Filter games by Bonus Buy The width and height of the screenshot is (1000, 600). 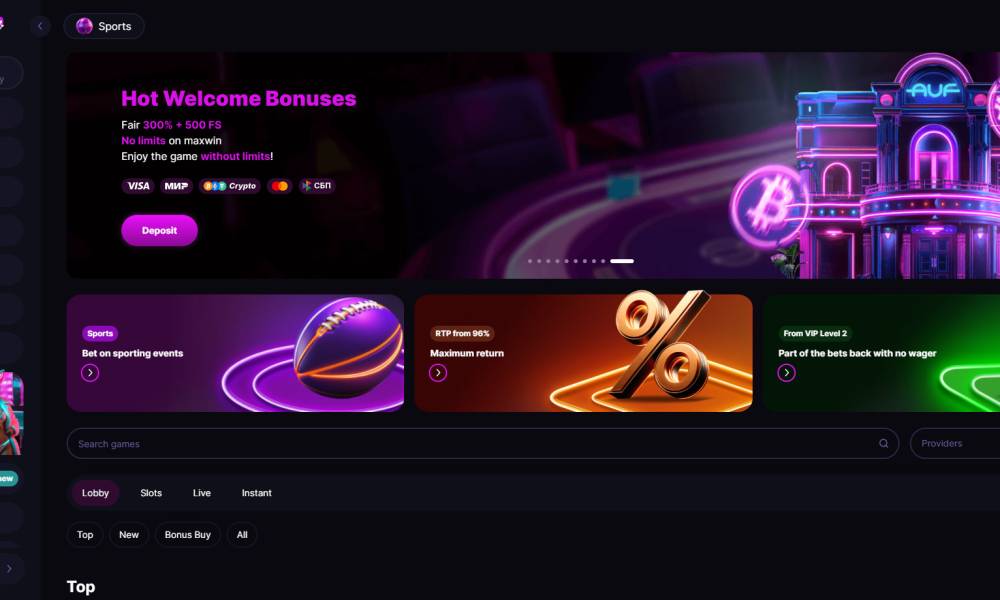[188, 535]
